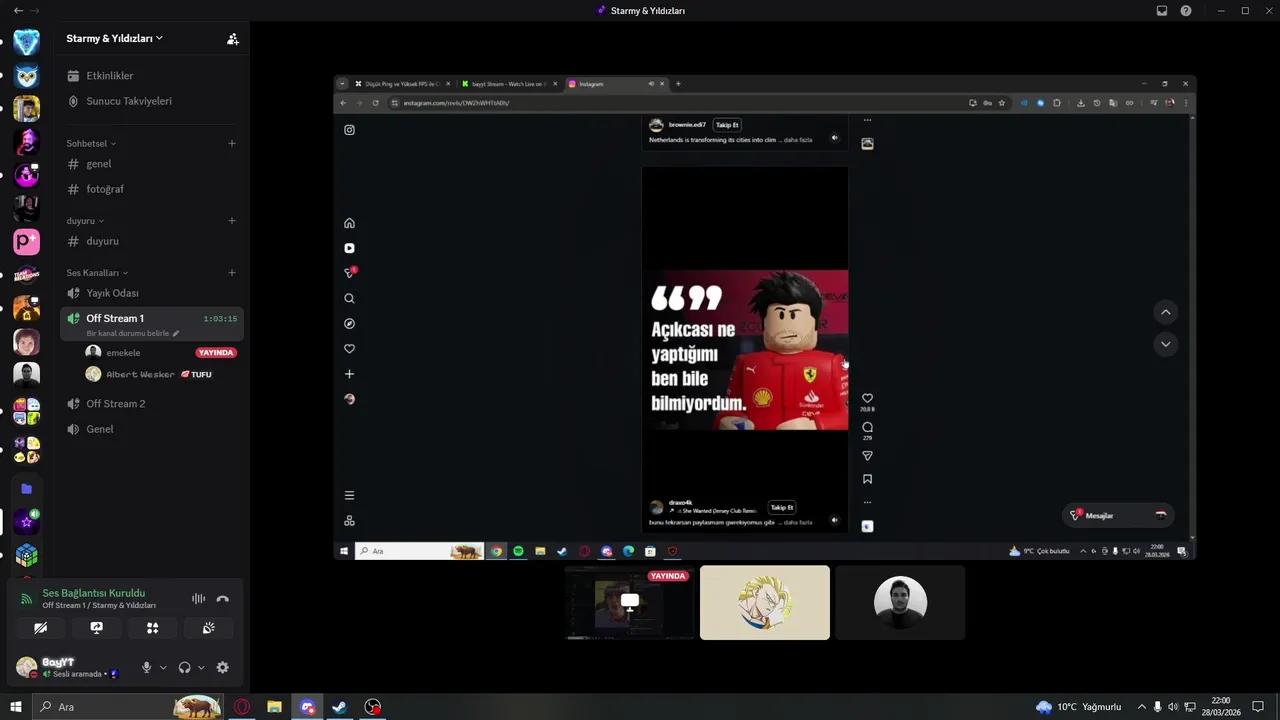Collapse the duyuru category header
The height and width of the screenshot is (720, 1280).
click(x=85, y=221)
